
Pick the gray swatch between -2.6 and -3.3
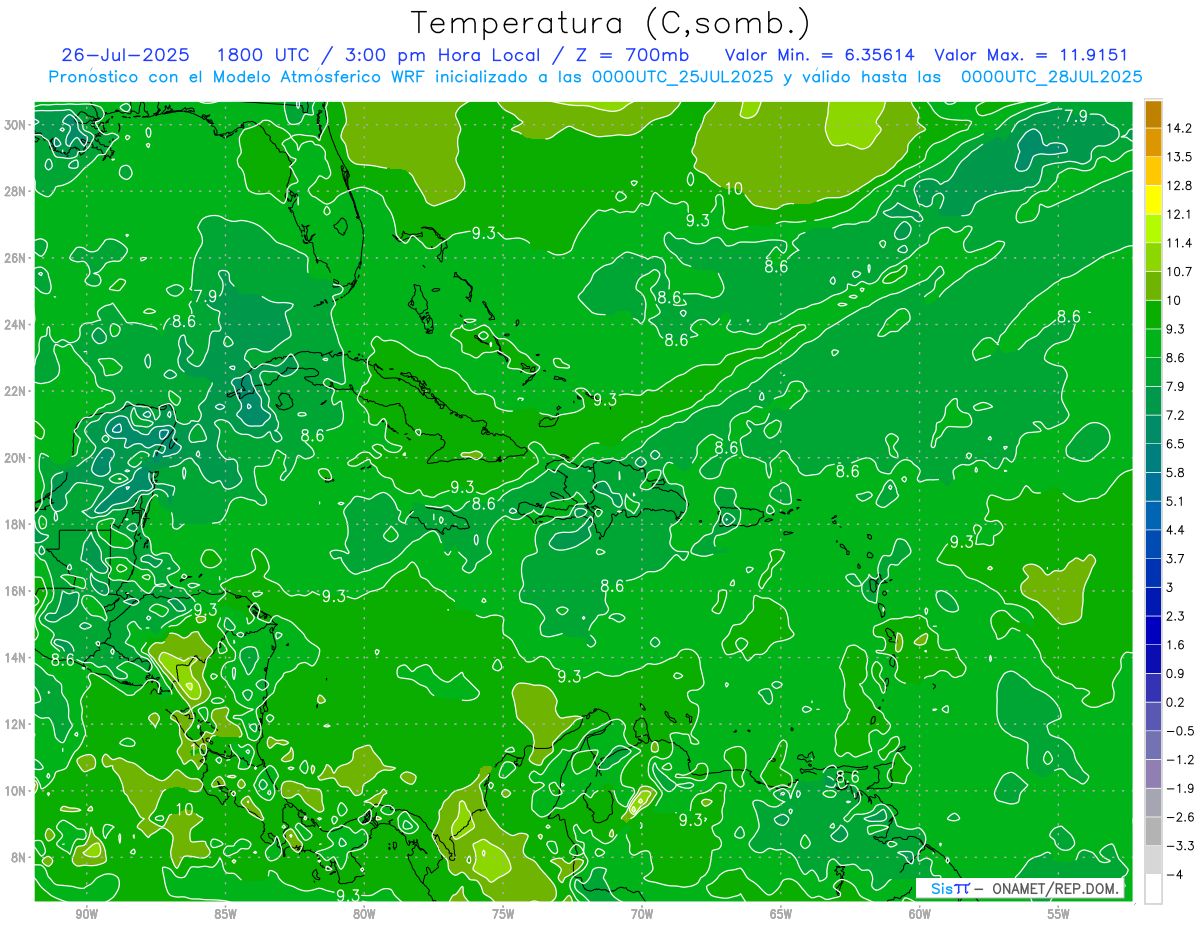(1153, 831)
